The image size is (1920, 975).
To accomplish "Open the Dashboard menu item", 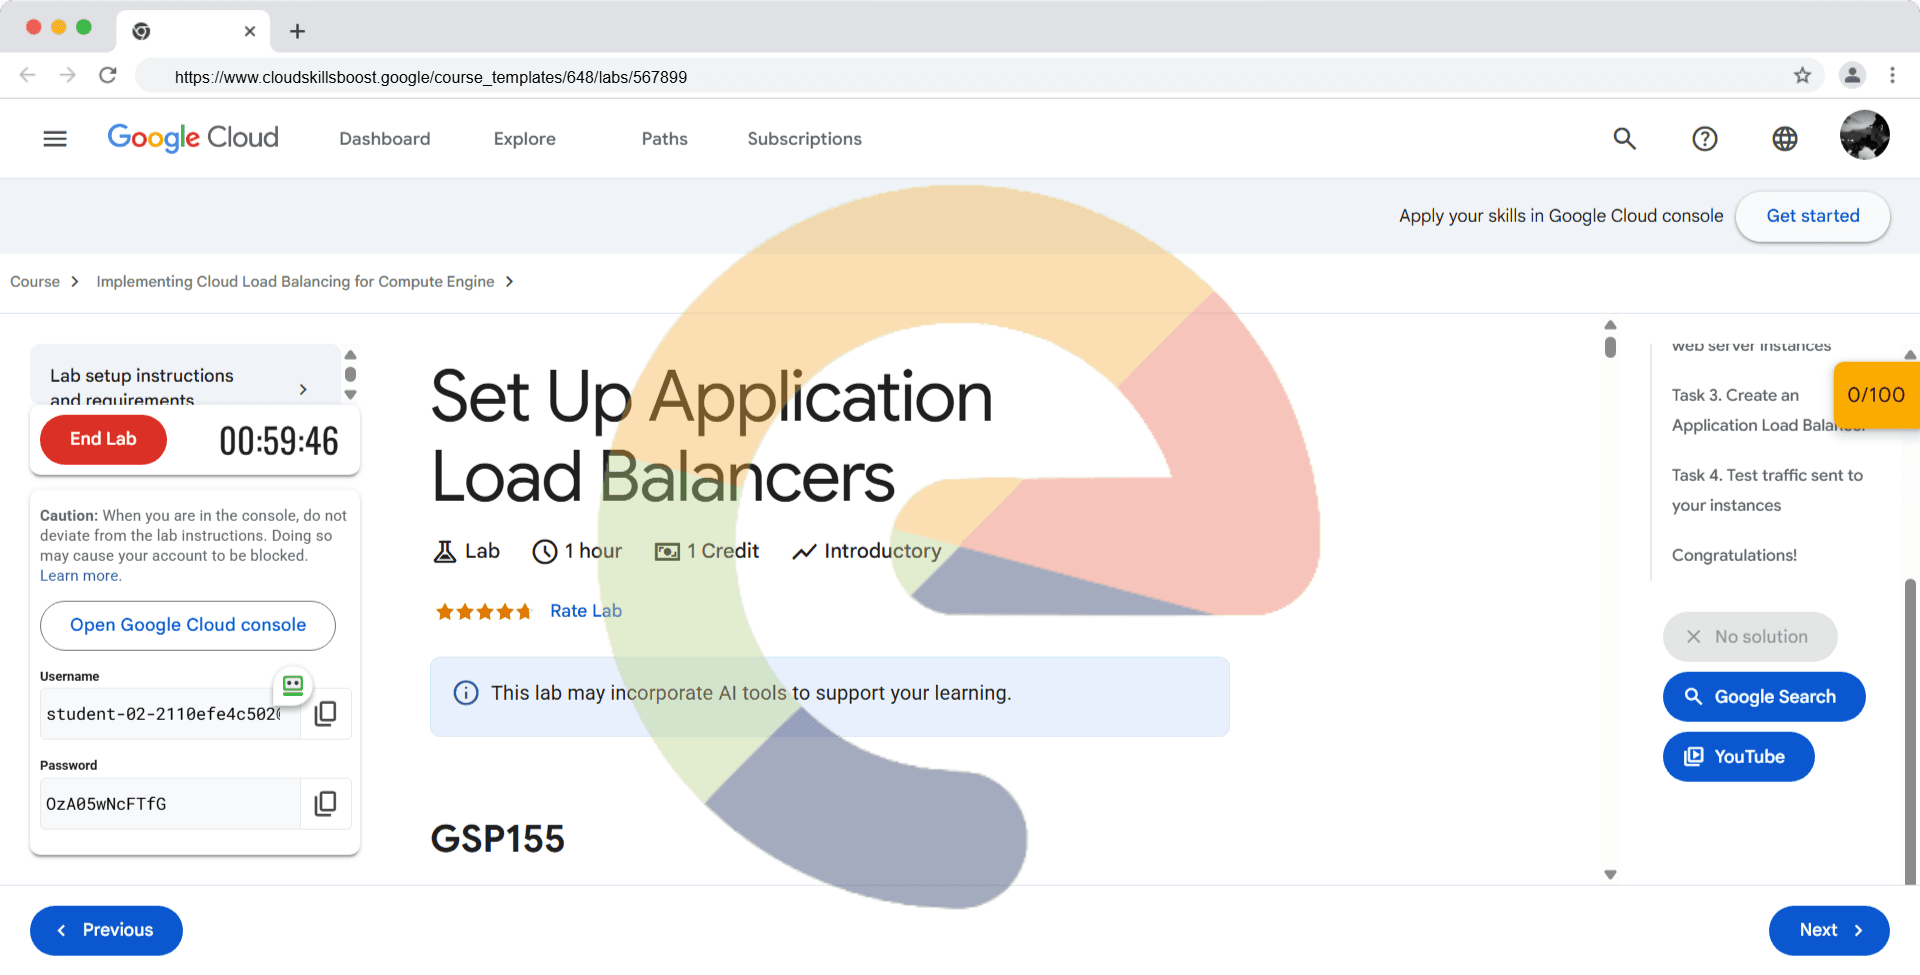I will [x=385, y=139].
